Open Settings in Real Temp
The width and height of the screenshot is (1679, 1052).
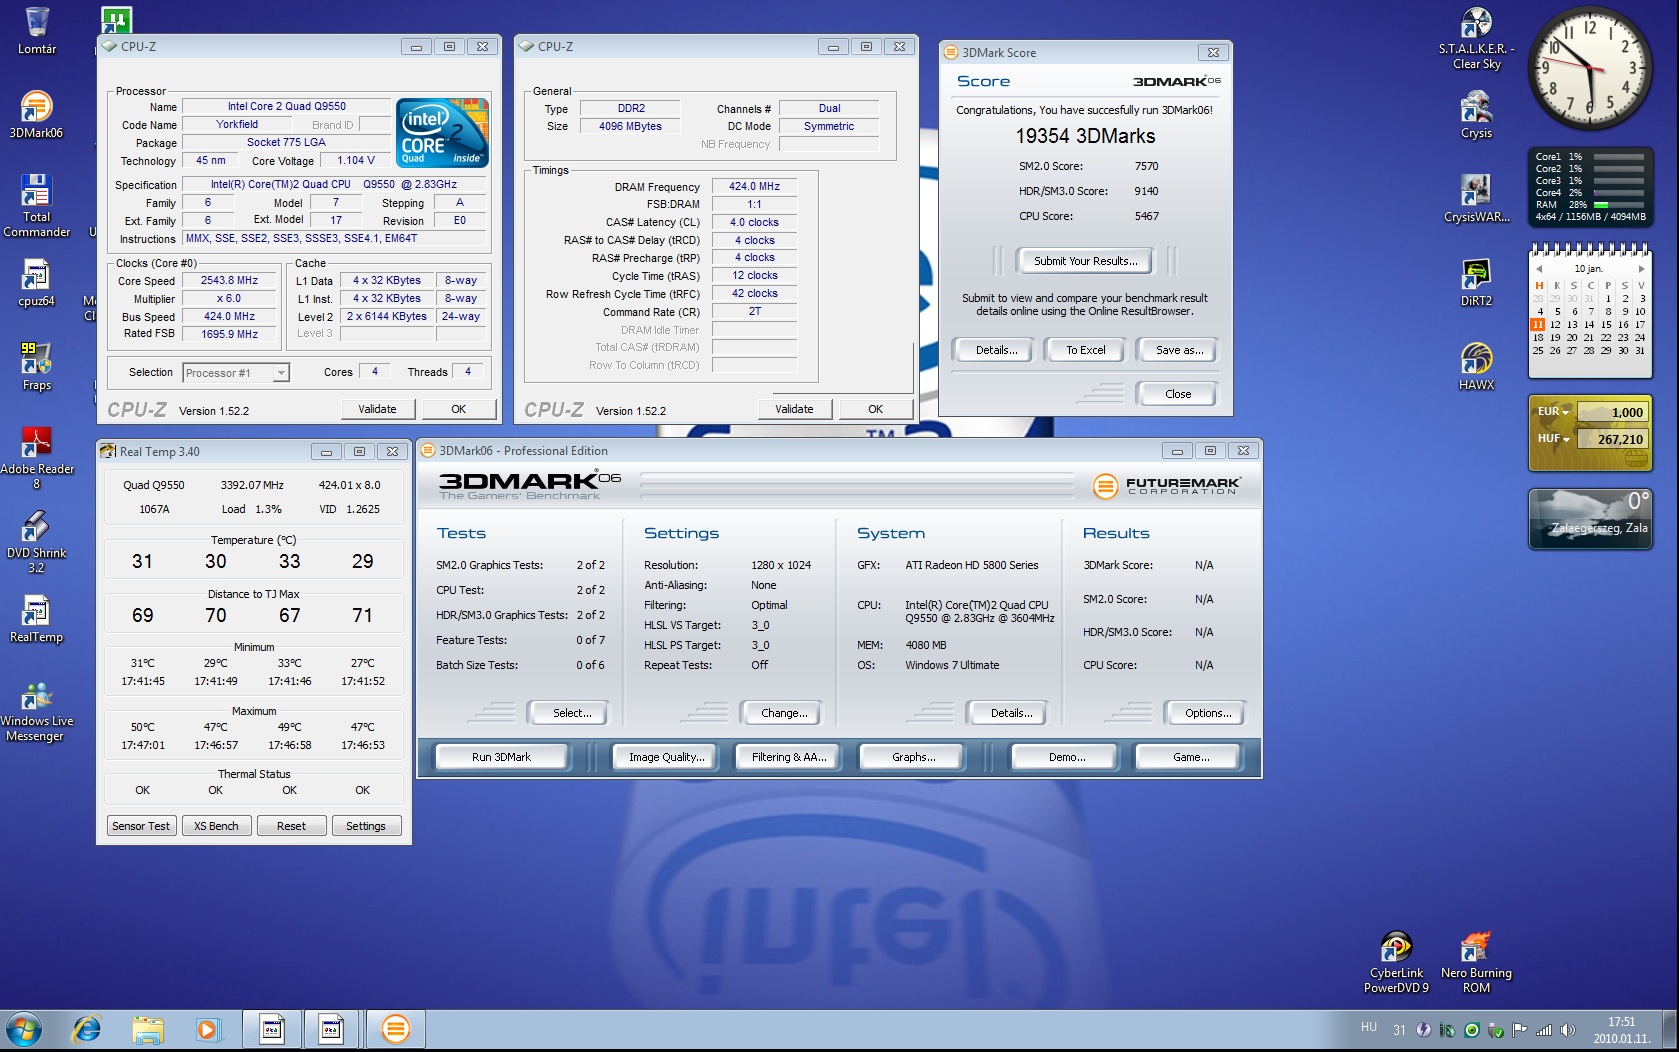point(366,826)
